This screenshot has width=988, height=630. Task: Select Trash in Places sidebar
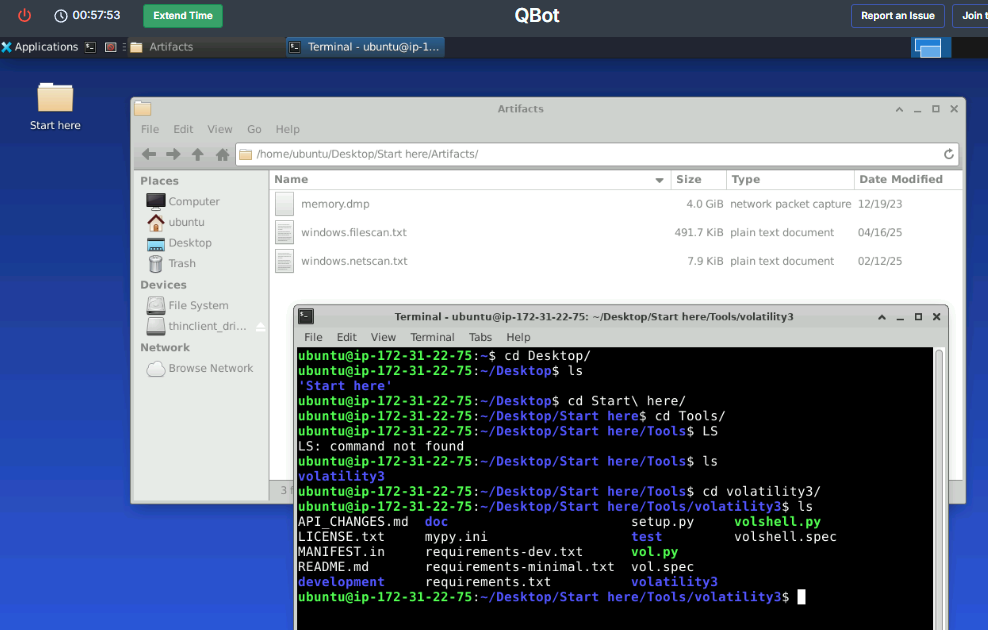pyautogui.click(x=181, y=264)
